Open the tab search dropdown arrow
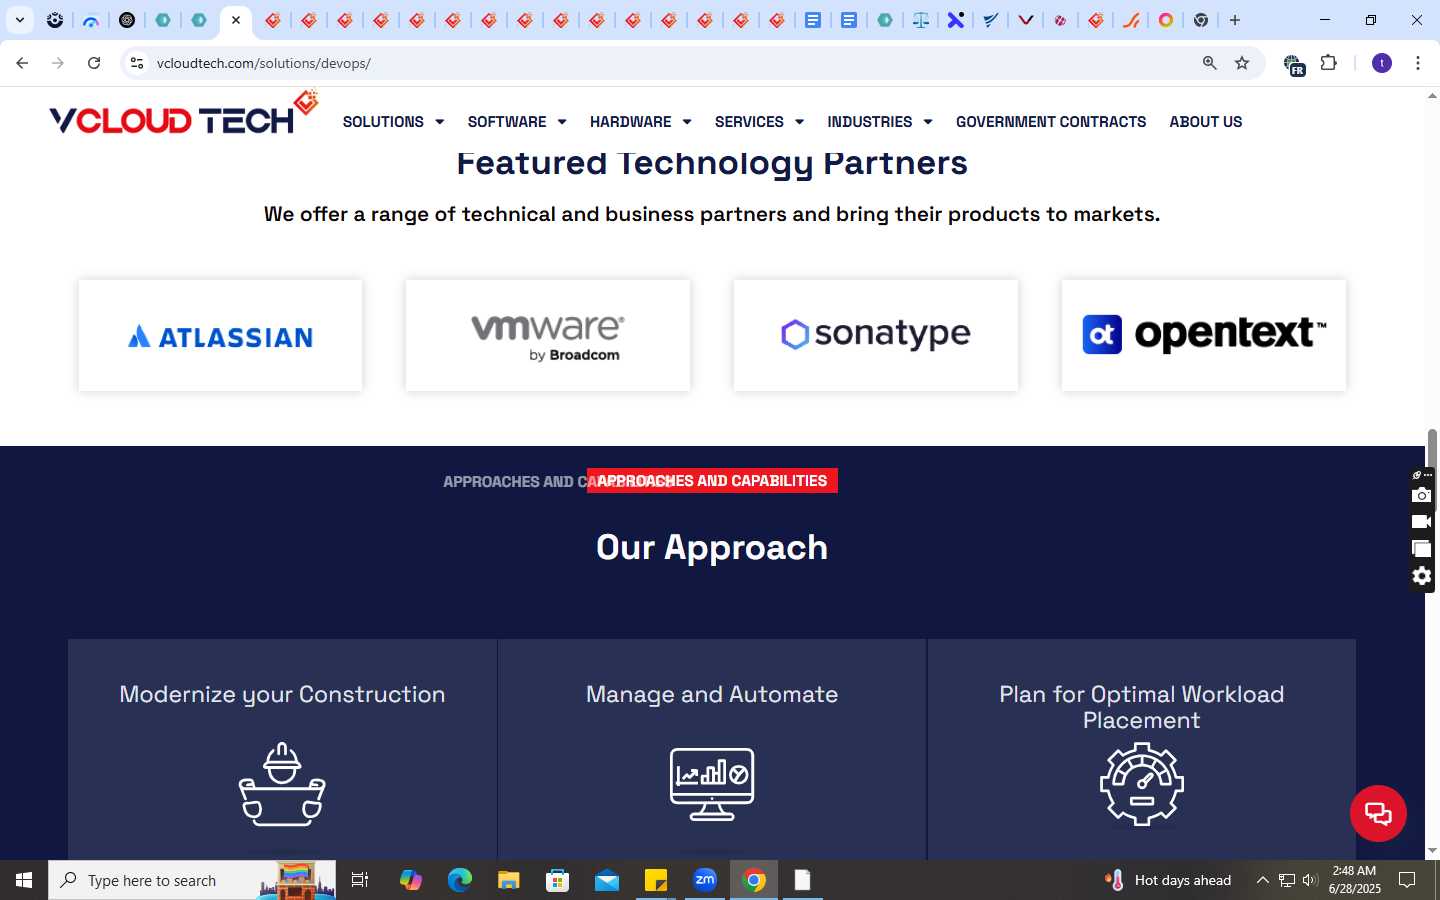Viewport: 1440px width, 900px height. tap(19, 20)
